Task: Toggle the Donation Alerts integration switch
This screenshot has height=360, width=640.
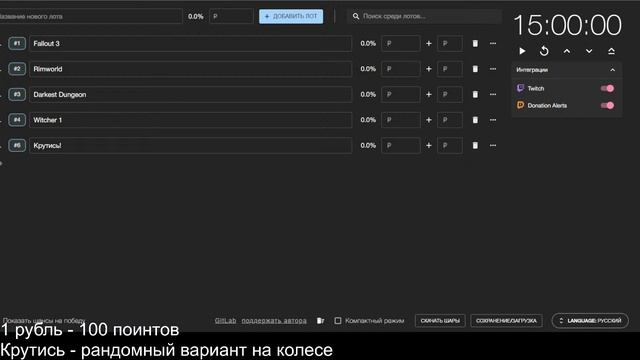Action: [x=607, y=105]
